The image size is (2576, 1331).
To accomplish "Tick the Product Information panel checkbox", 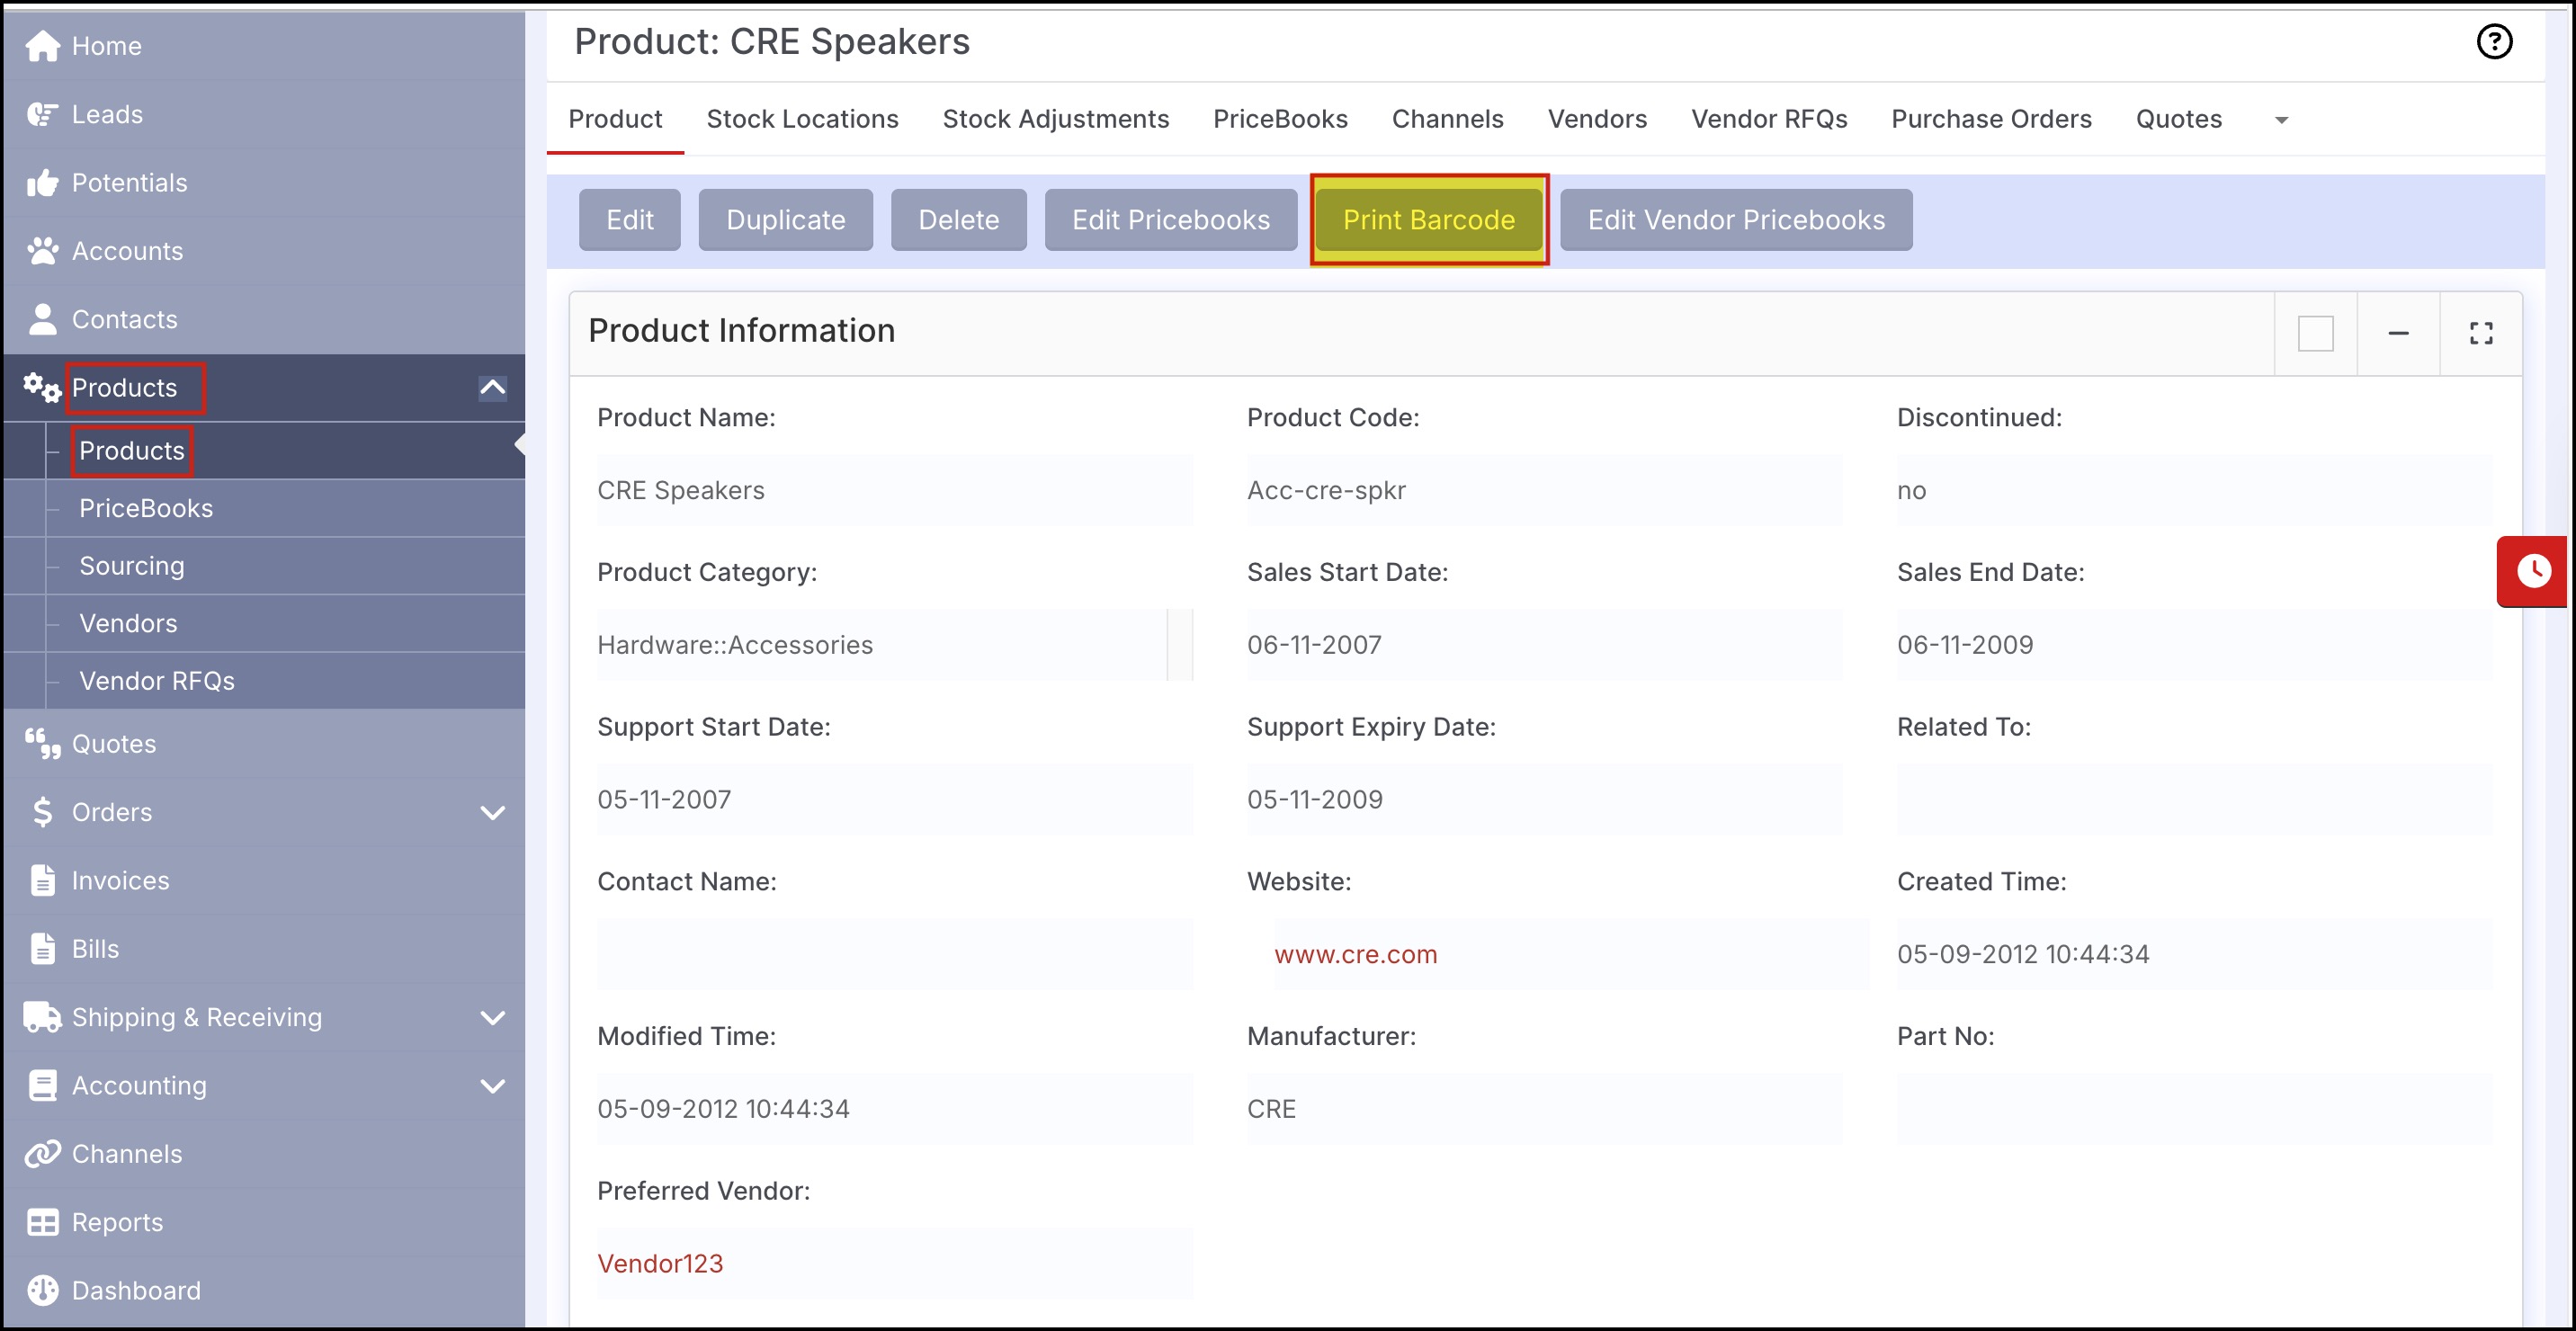I will tap(2315, 333).
